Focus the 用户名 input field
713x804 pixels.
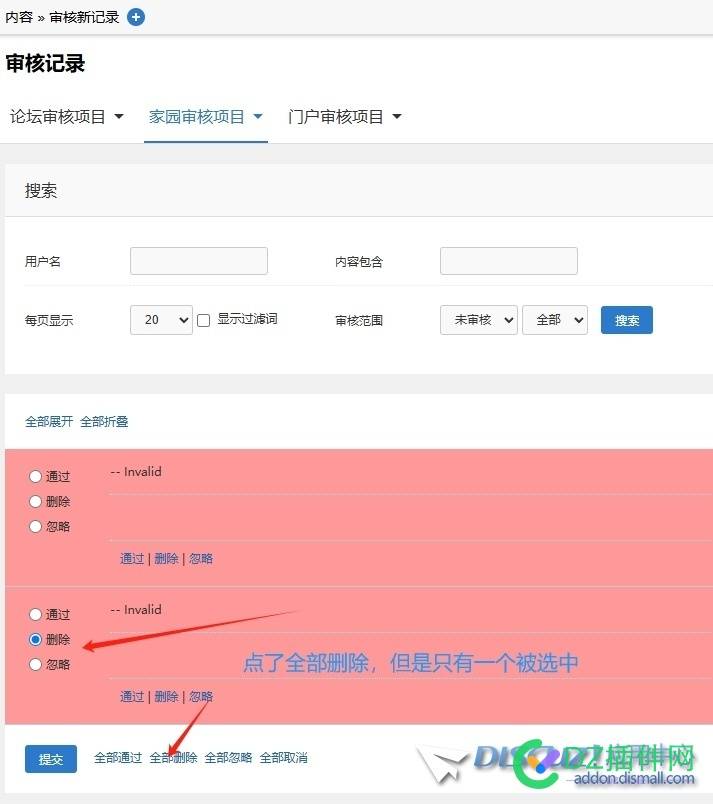click(x=199, y=261)
